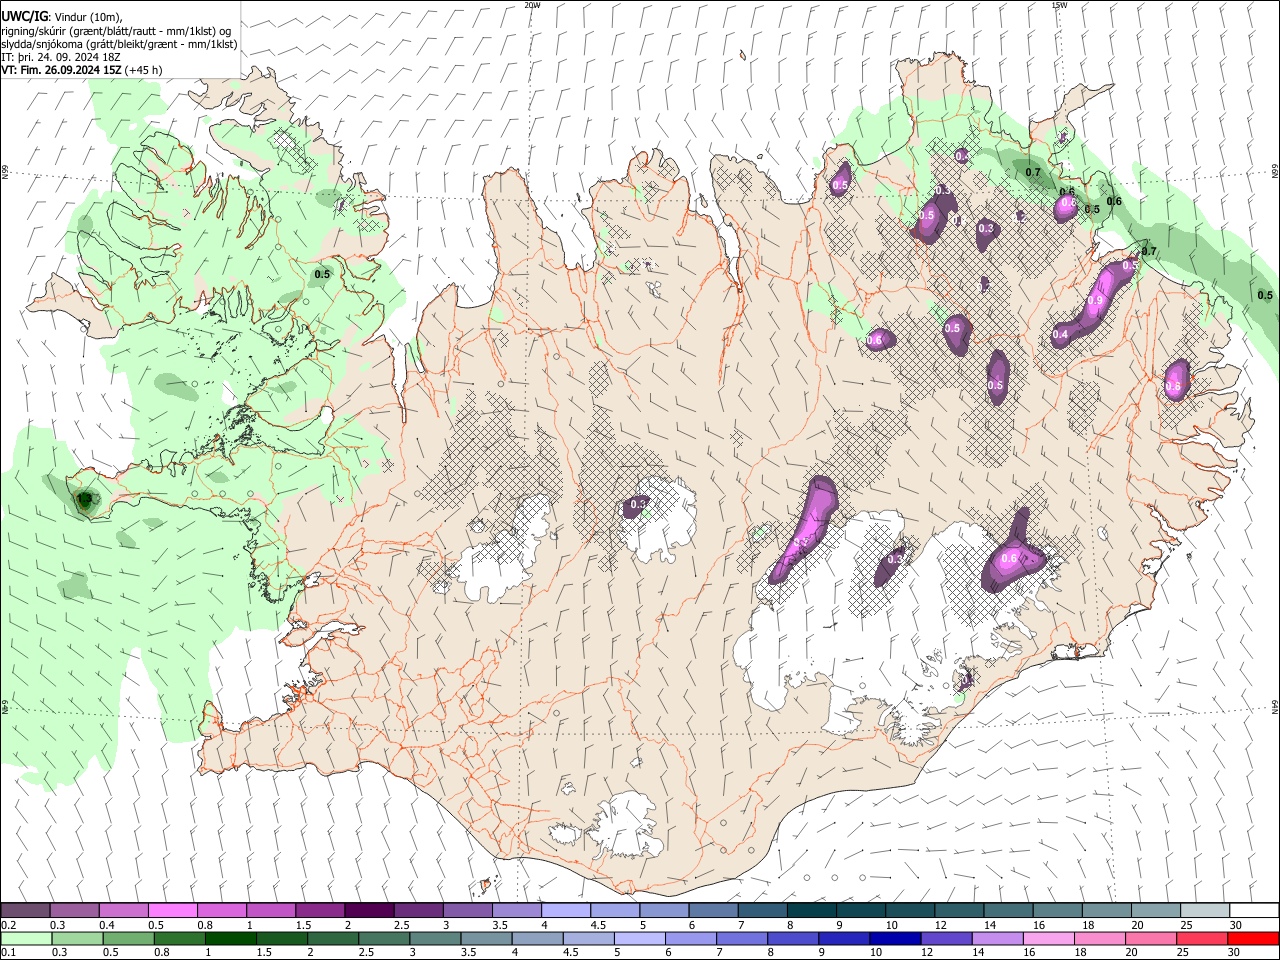Viewport: 1280px width, 960px height.
Task: Click the UWC/IG title text
Action: pos(23,16)
